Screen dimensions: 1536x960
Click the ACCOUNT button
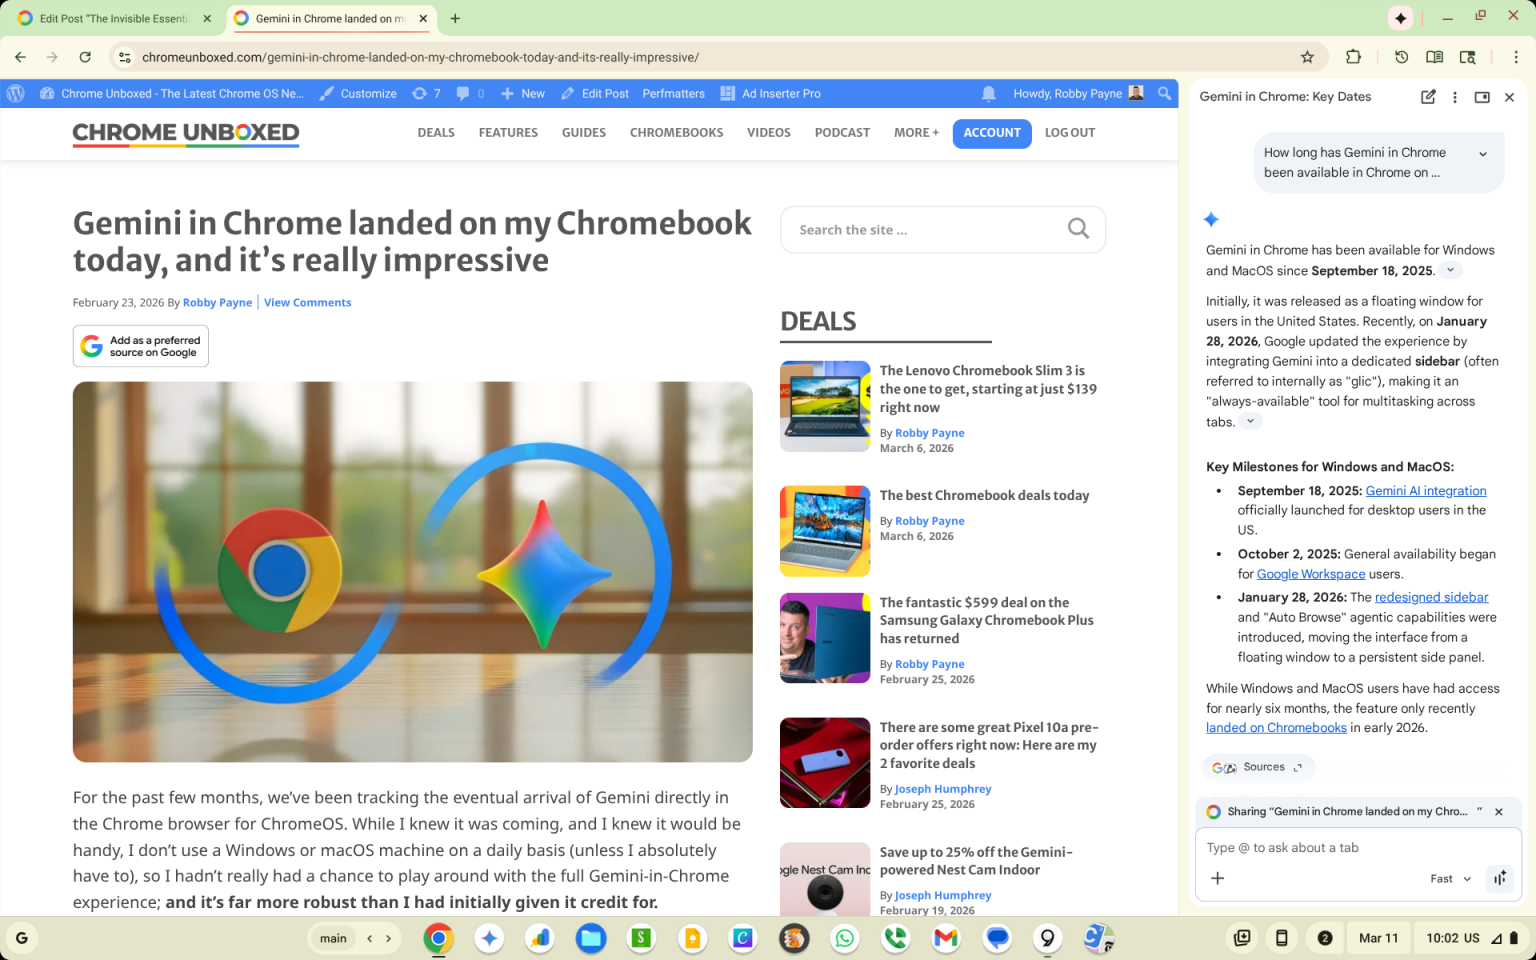(x=992, y=133)
